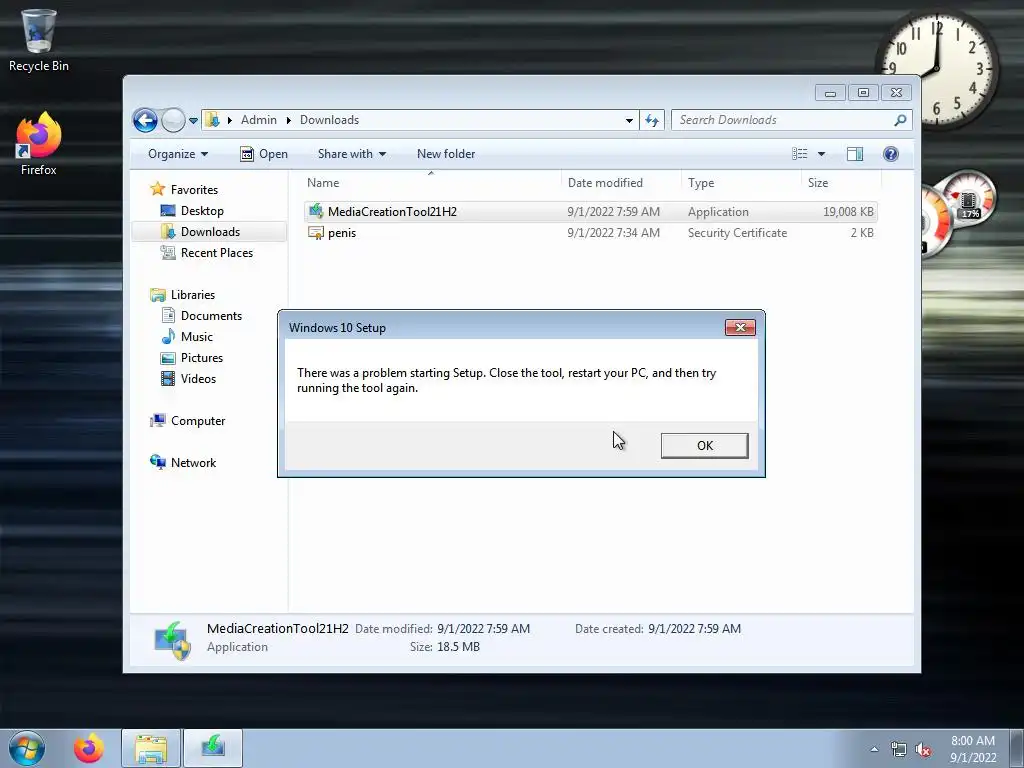This screenshot has width=1024, height=768.
Task: Select the security certificate file row
Action: pos(590,232)
